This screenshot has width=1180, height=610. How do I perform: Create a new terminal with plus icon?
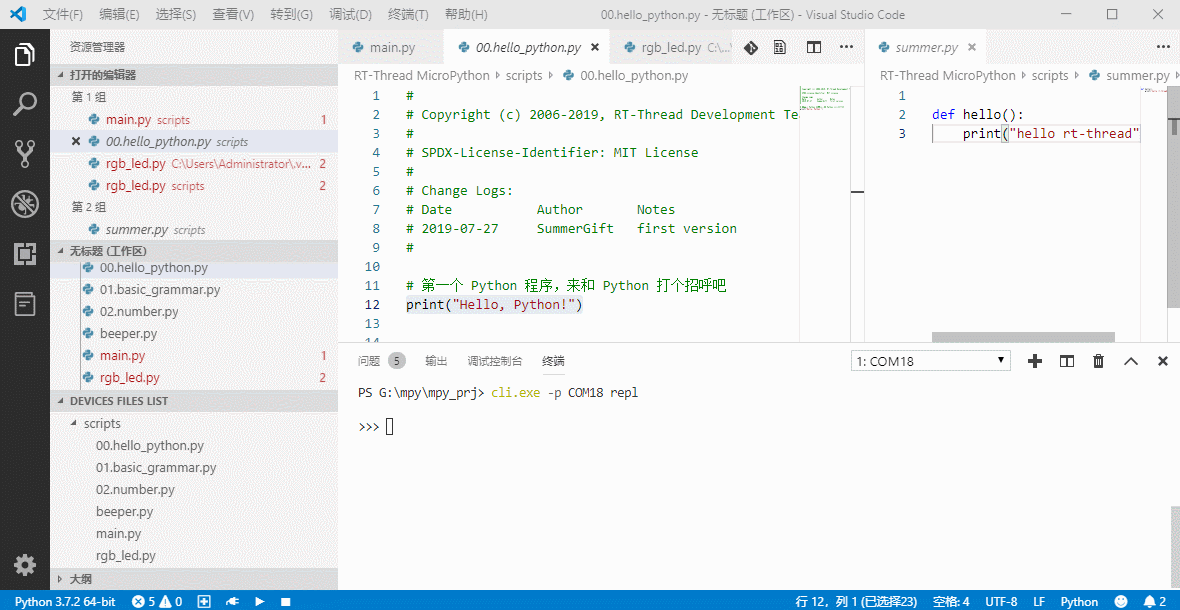1035,361
